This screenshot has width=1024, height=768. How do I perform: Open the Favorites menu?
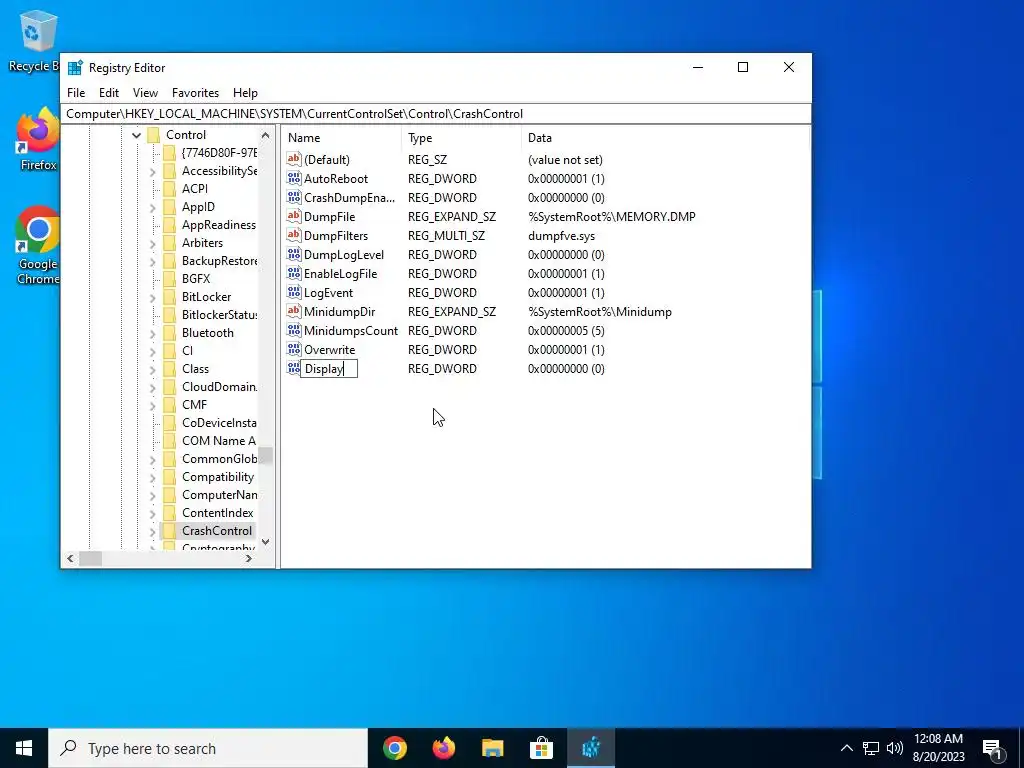(x=195, y=93)
